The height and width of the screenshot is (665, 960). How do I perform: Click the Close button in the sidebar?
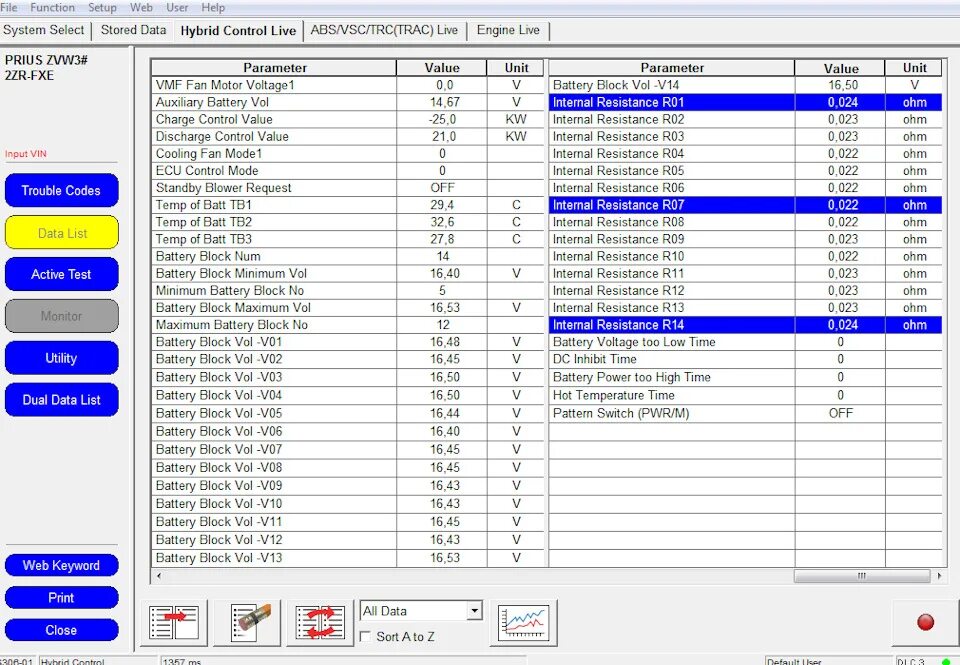pos(61,630)
